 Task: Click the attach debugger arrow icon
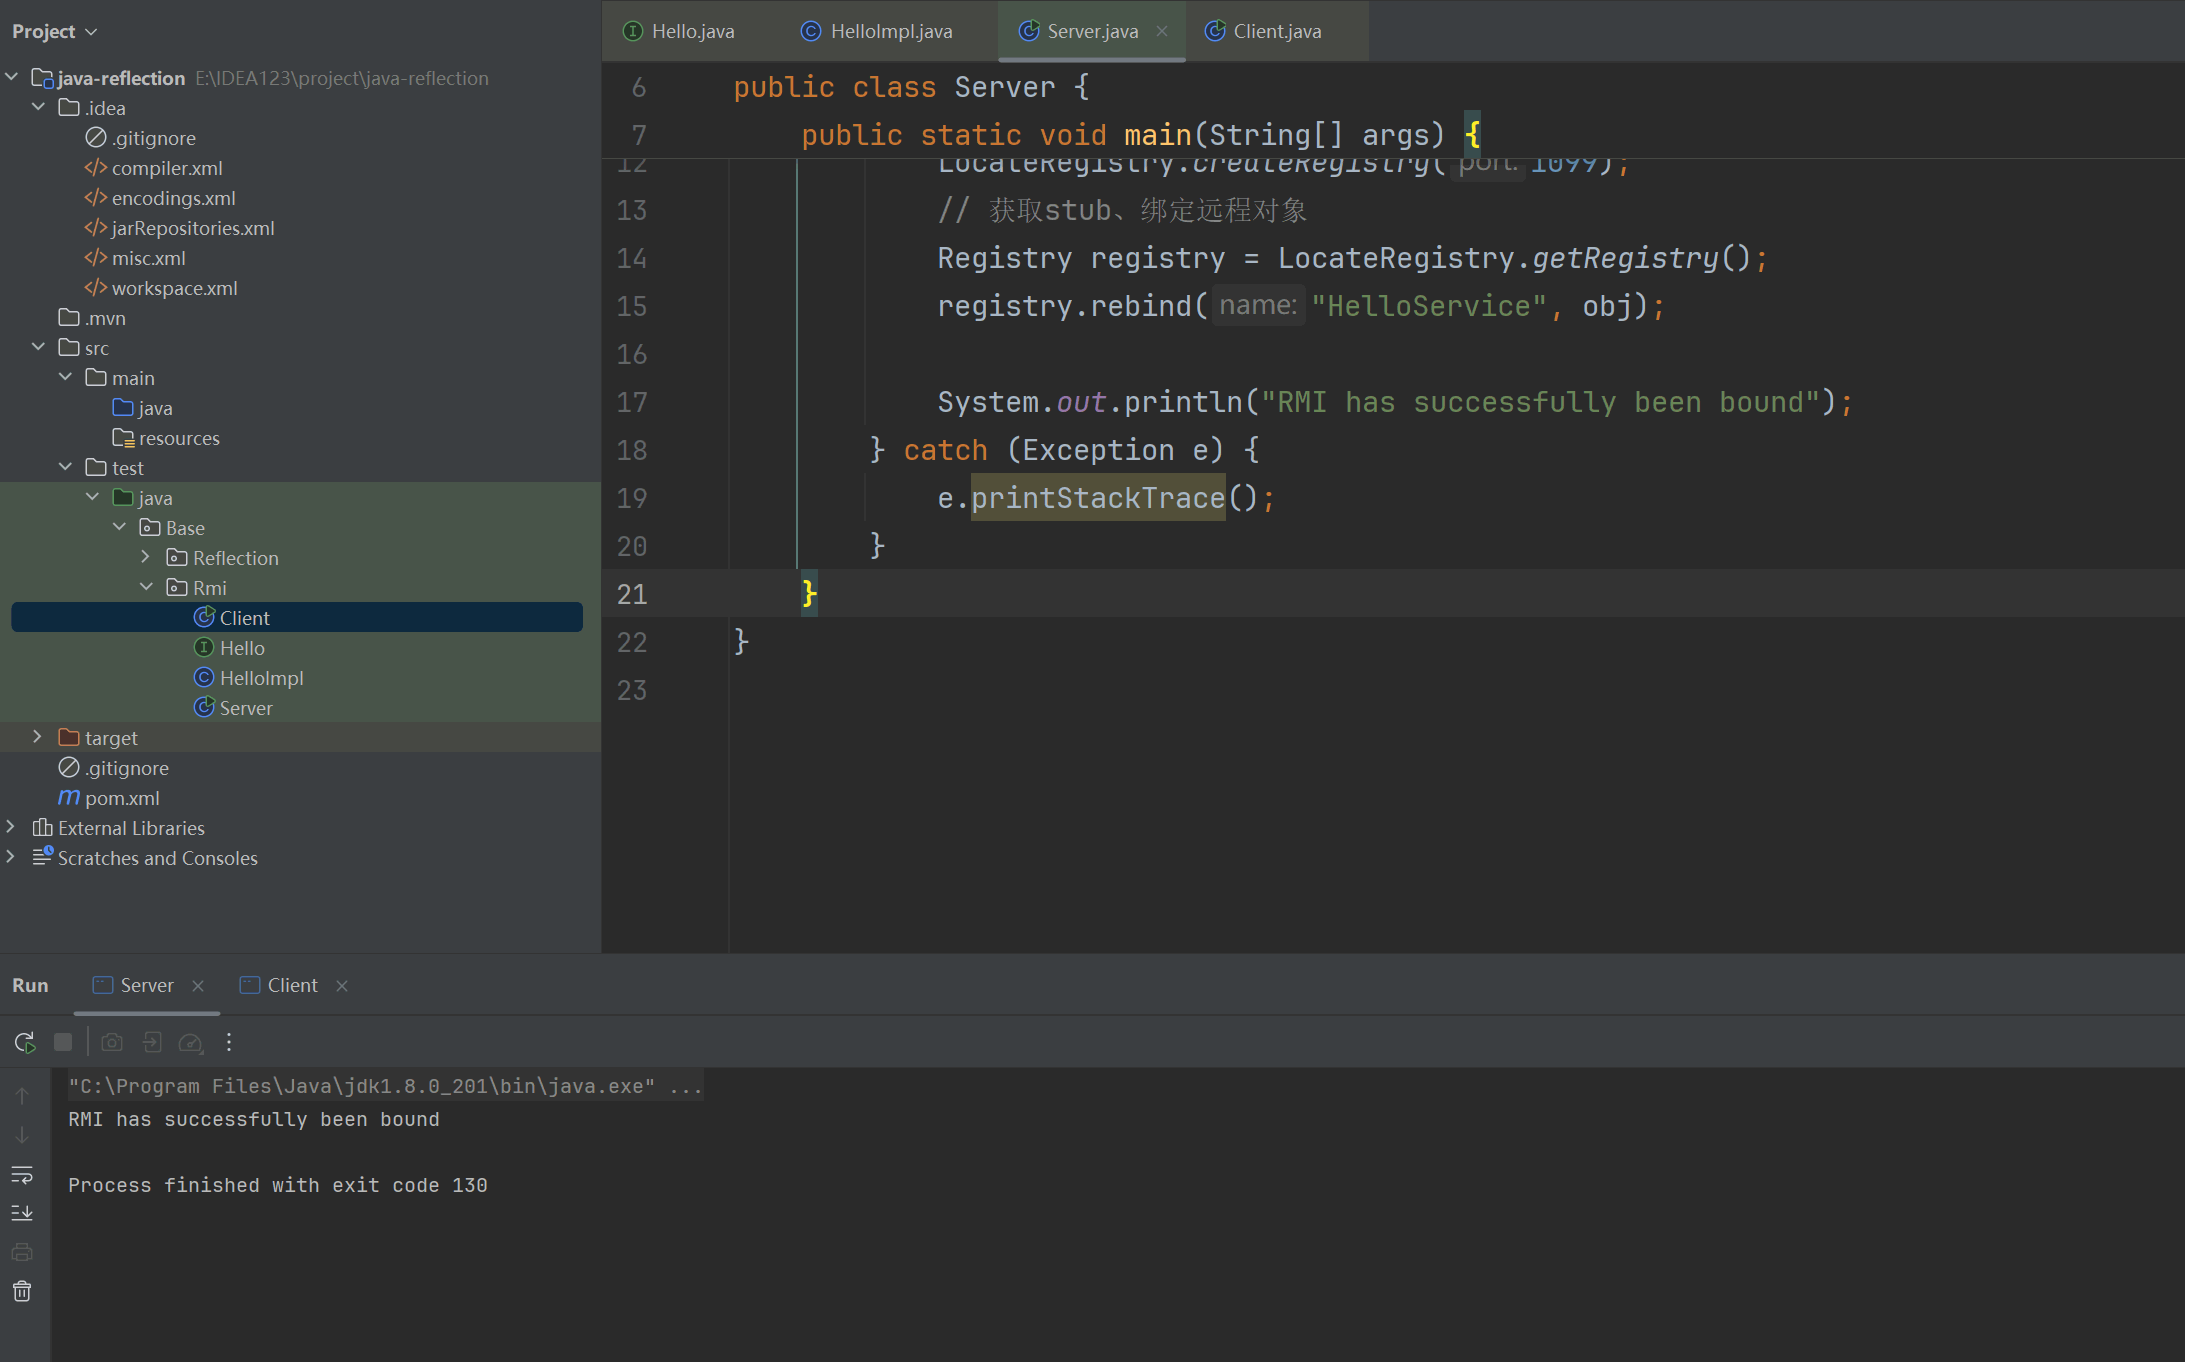click(x=152, y=1042)
